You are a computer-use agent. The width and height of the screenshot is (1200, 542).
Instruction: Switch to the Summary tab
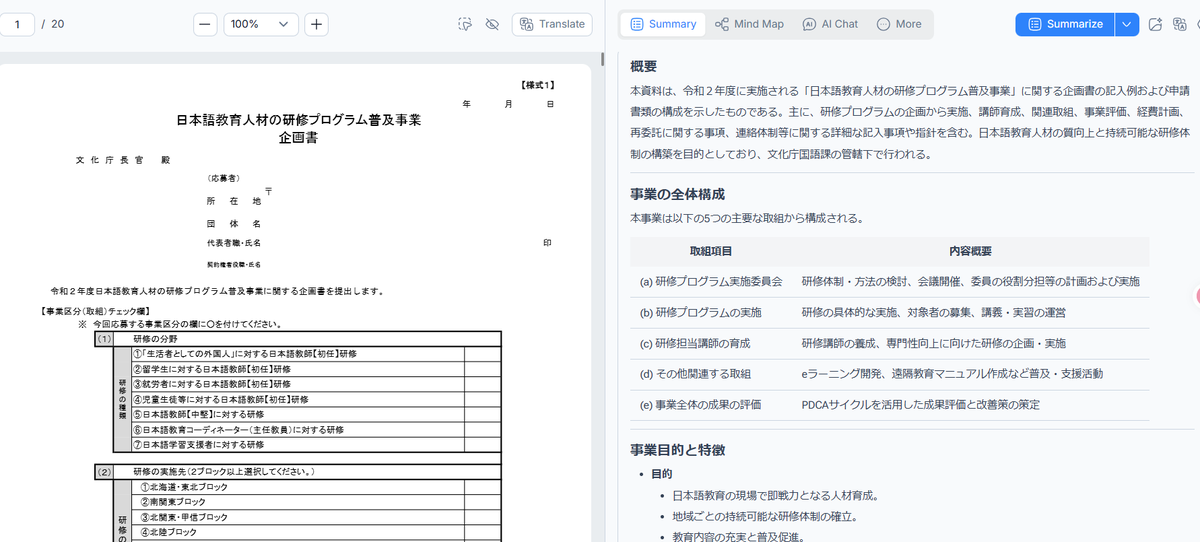tap(663, 24)
